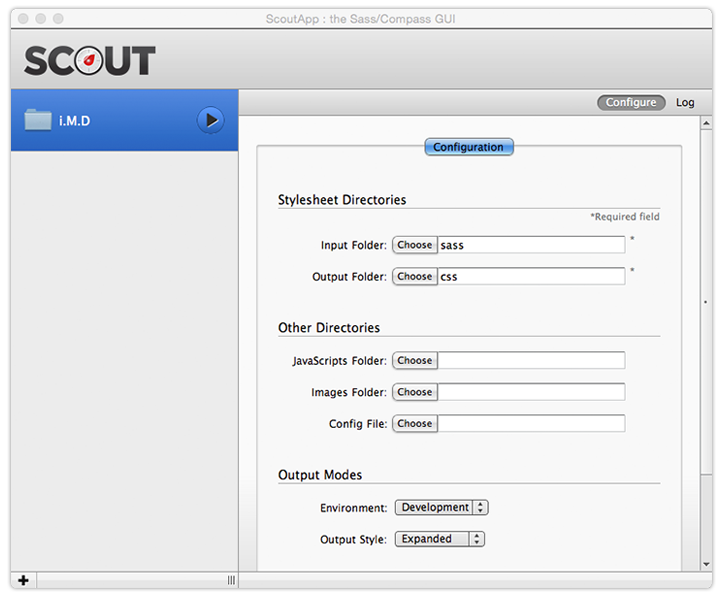The height and width of the screenshot is (597, 723).
Task: Click the Configuration header button
Action: coord(468,147)
